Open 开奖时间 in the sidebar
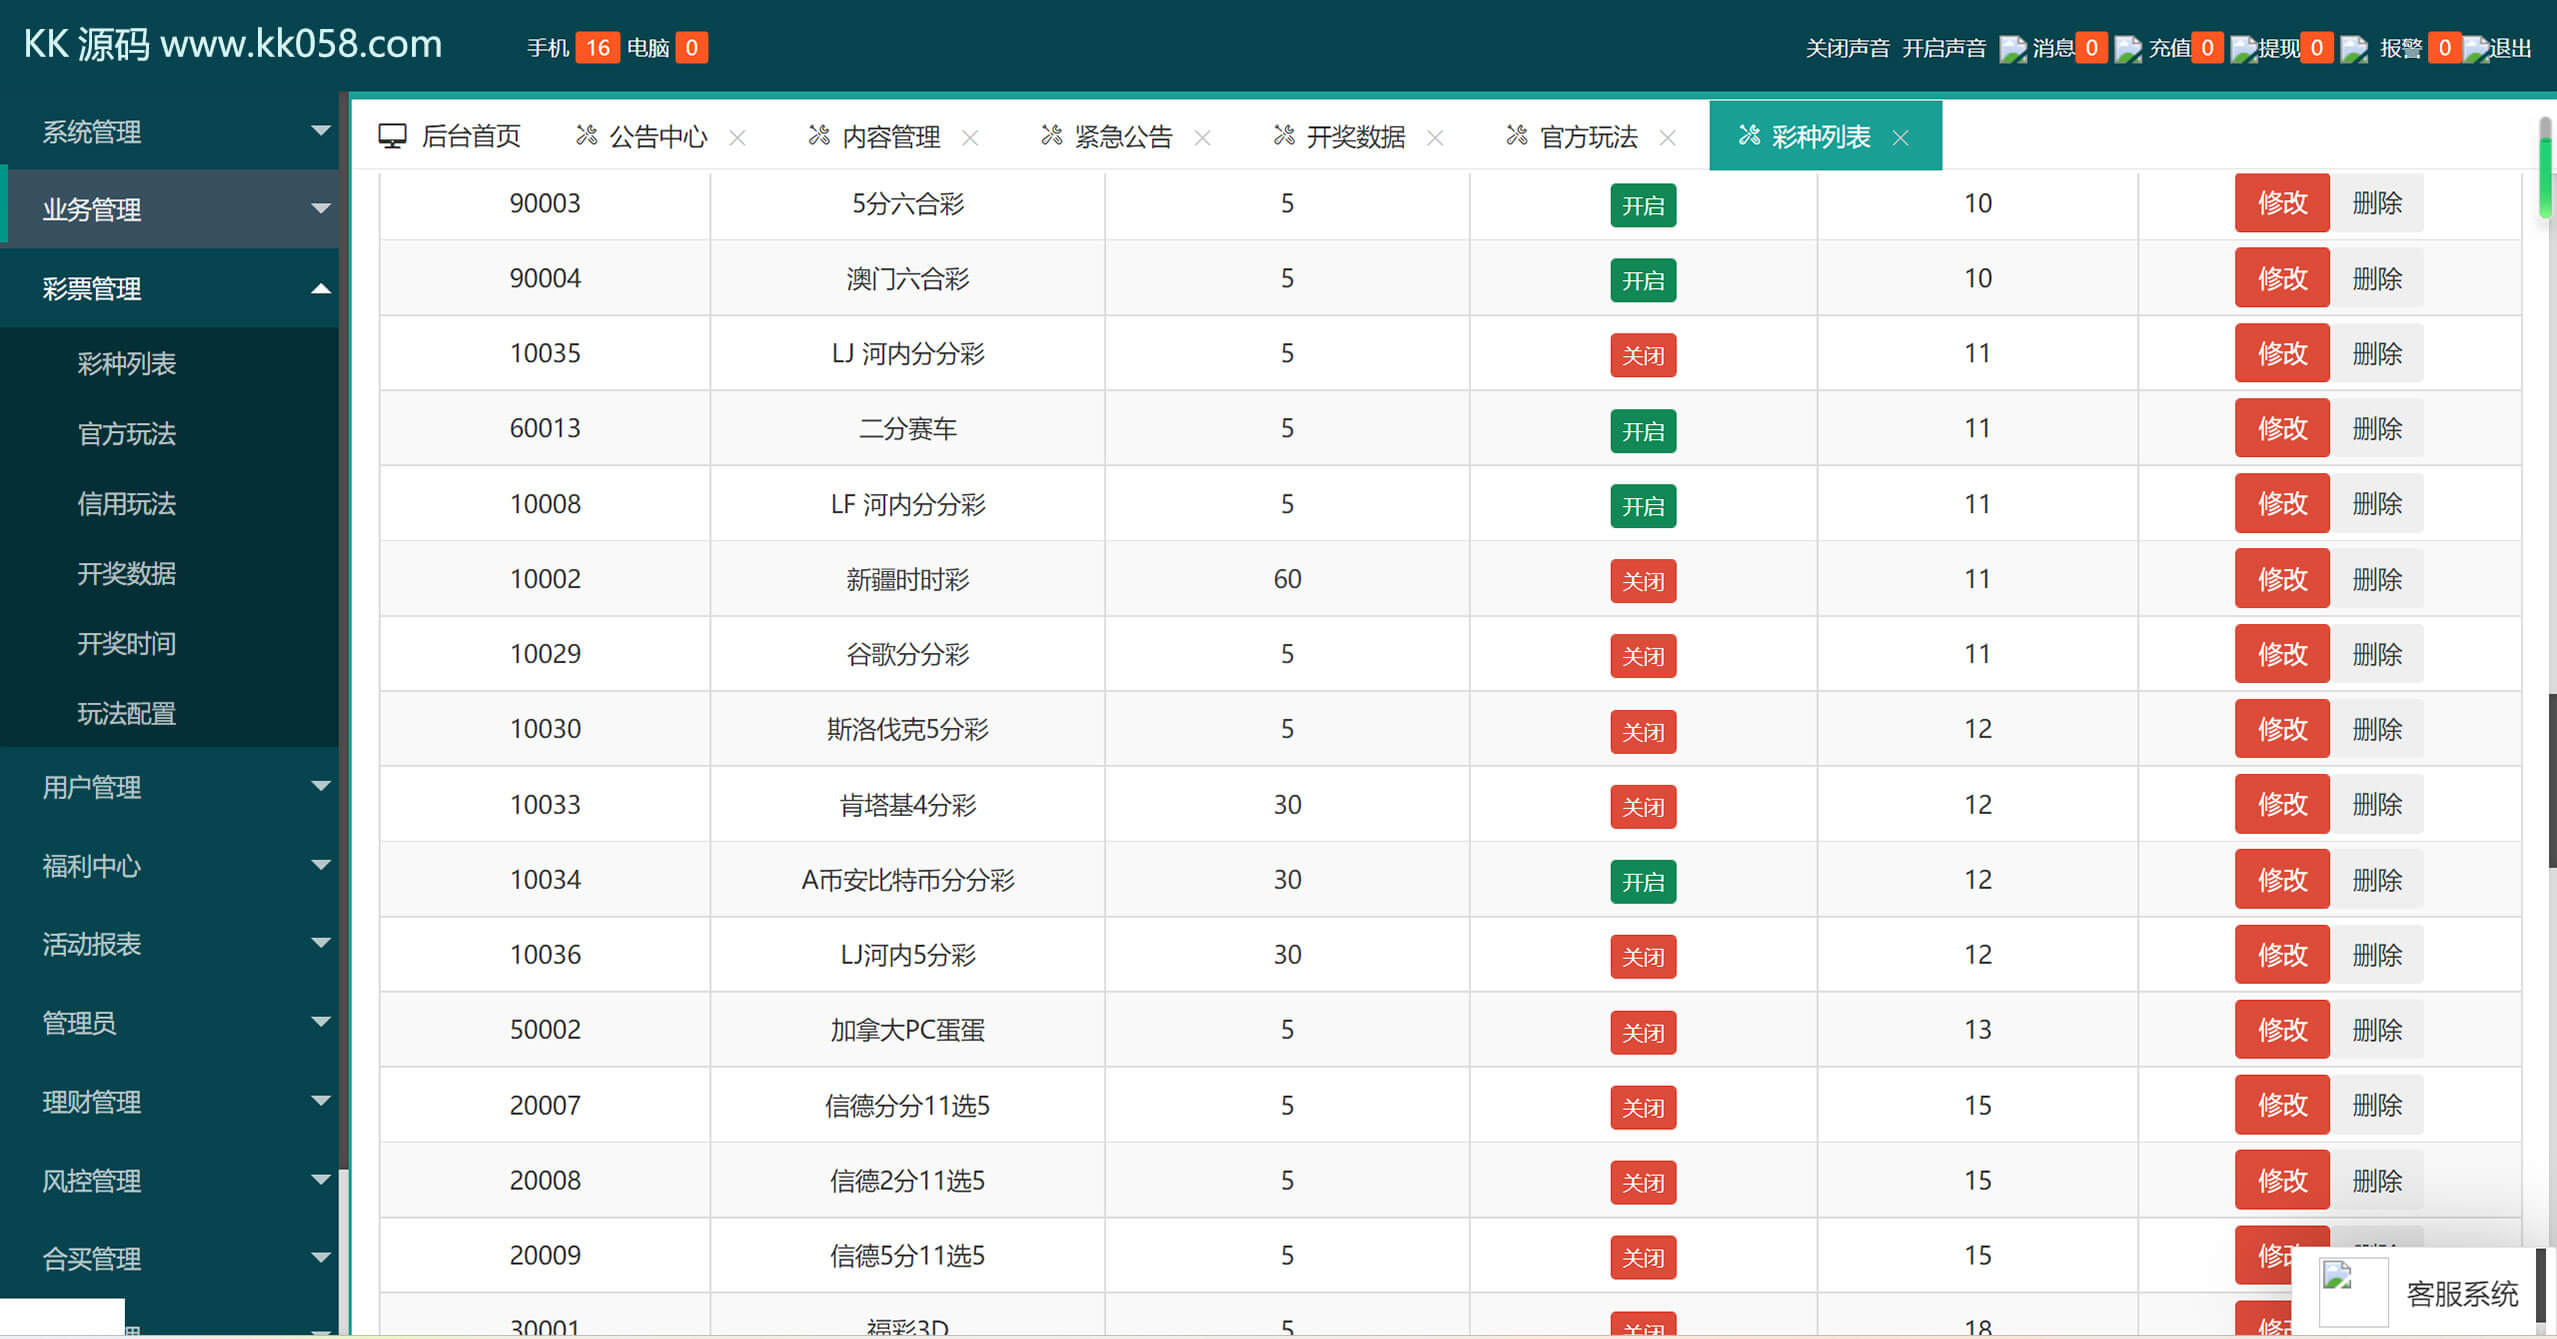 tap(127, 643)
